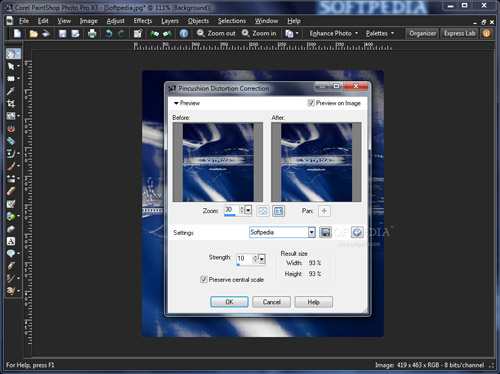Open the Organizer
The height and width of the screenshot is (374, 500).
click(422, 33)
